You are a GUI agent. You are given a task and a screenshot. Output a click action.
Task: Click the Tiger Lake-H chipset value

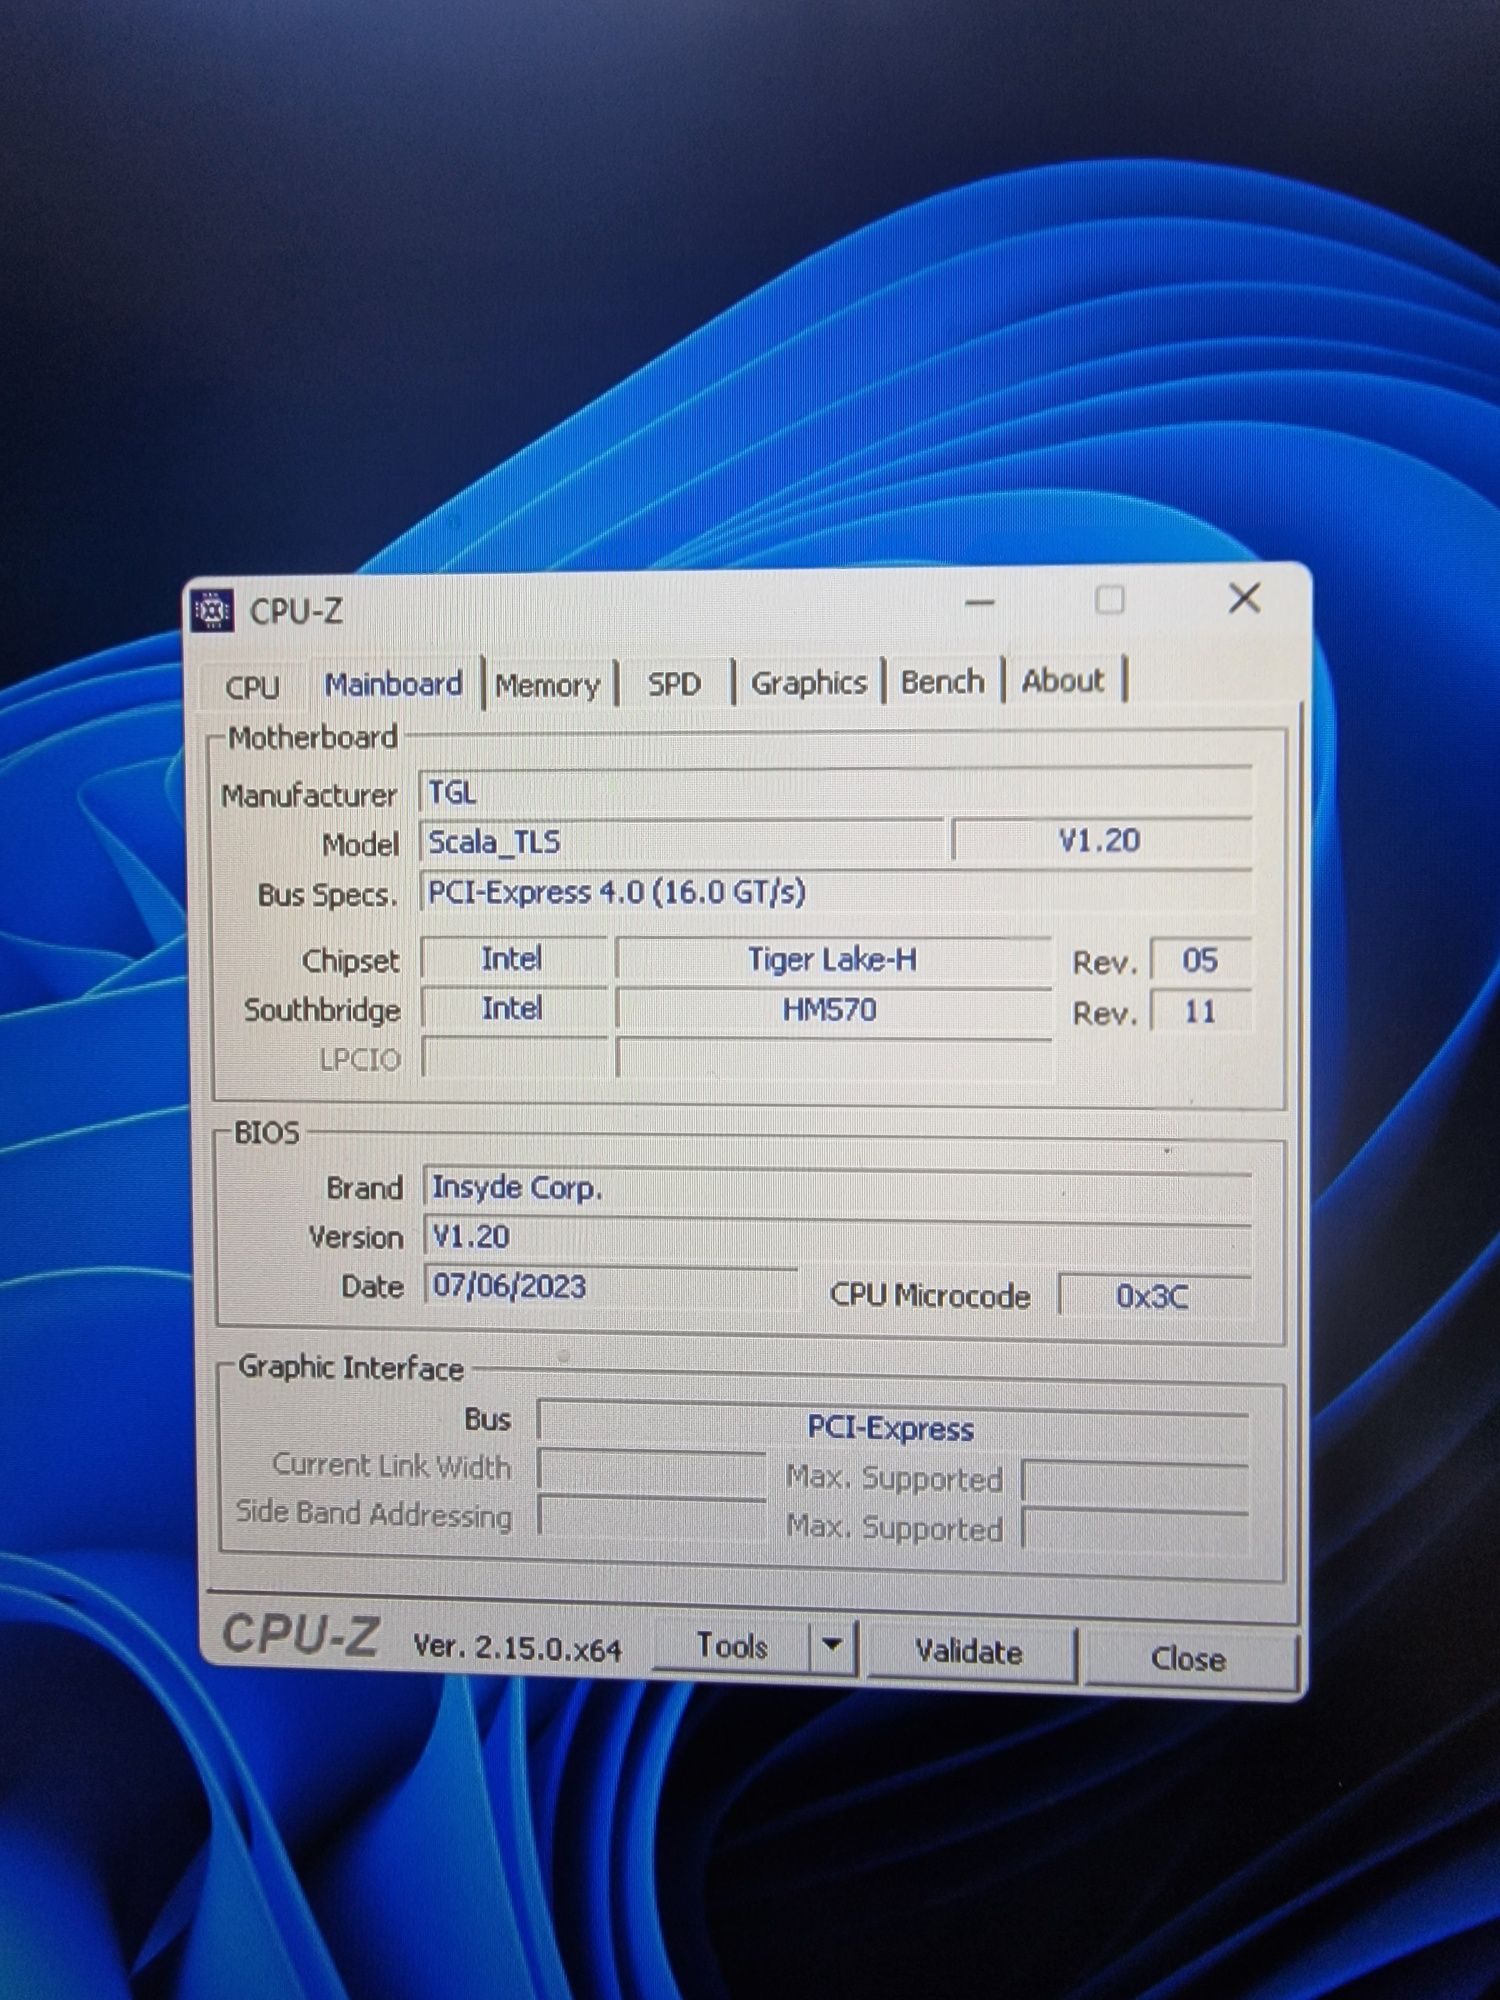[833, 959]
